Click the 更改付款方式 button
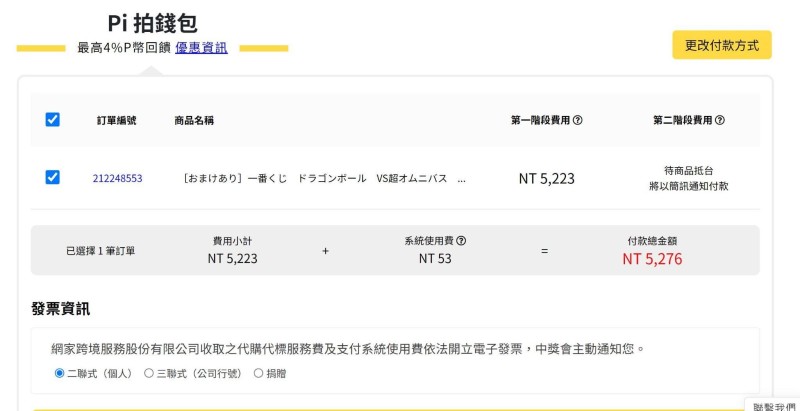 pyautogui.click(x=721, y=45)
